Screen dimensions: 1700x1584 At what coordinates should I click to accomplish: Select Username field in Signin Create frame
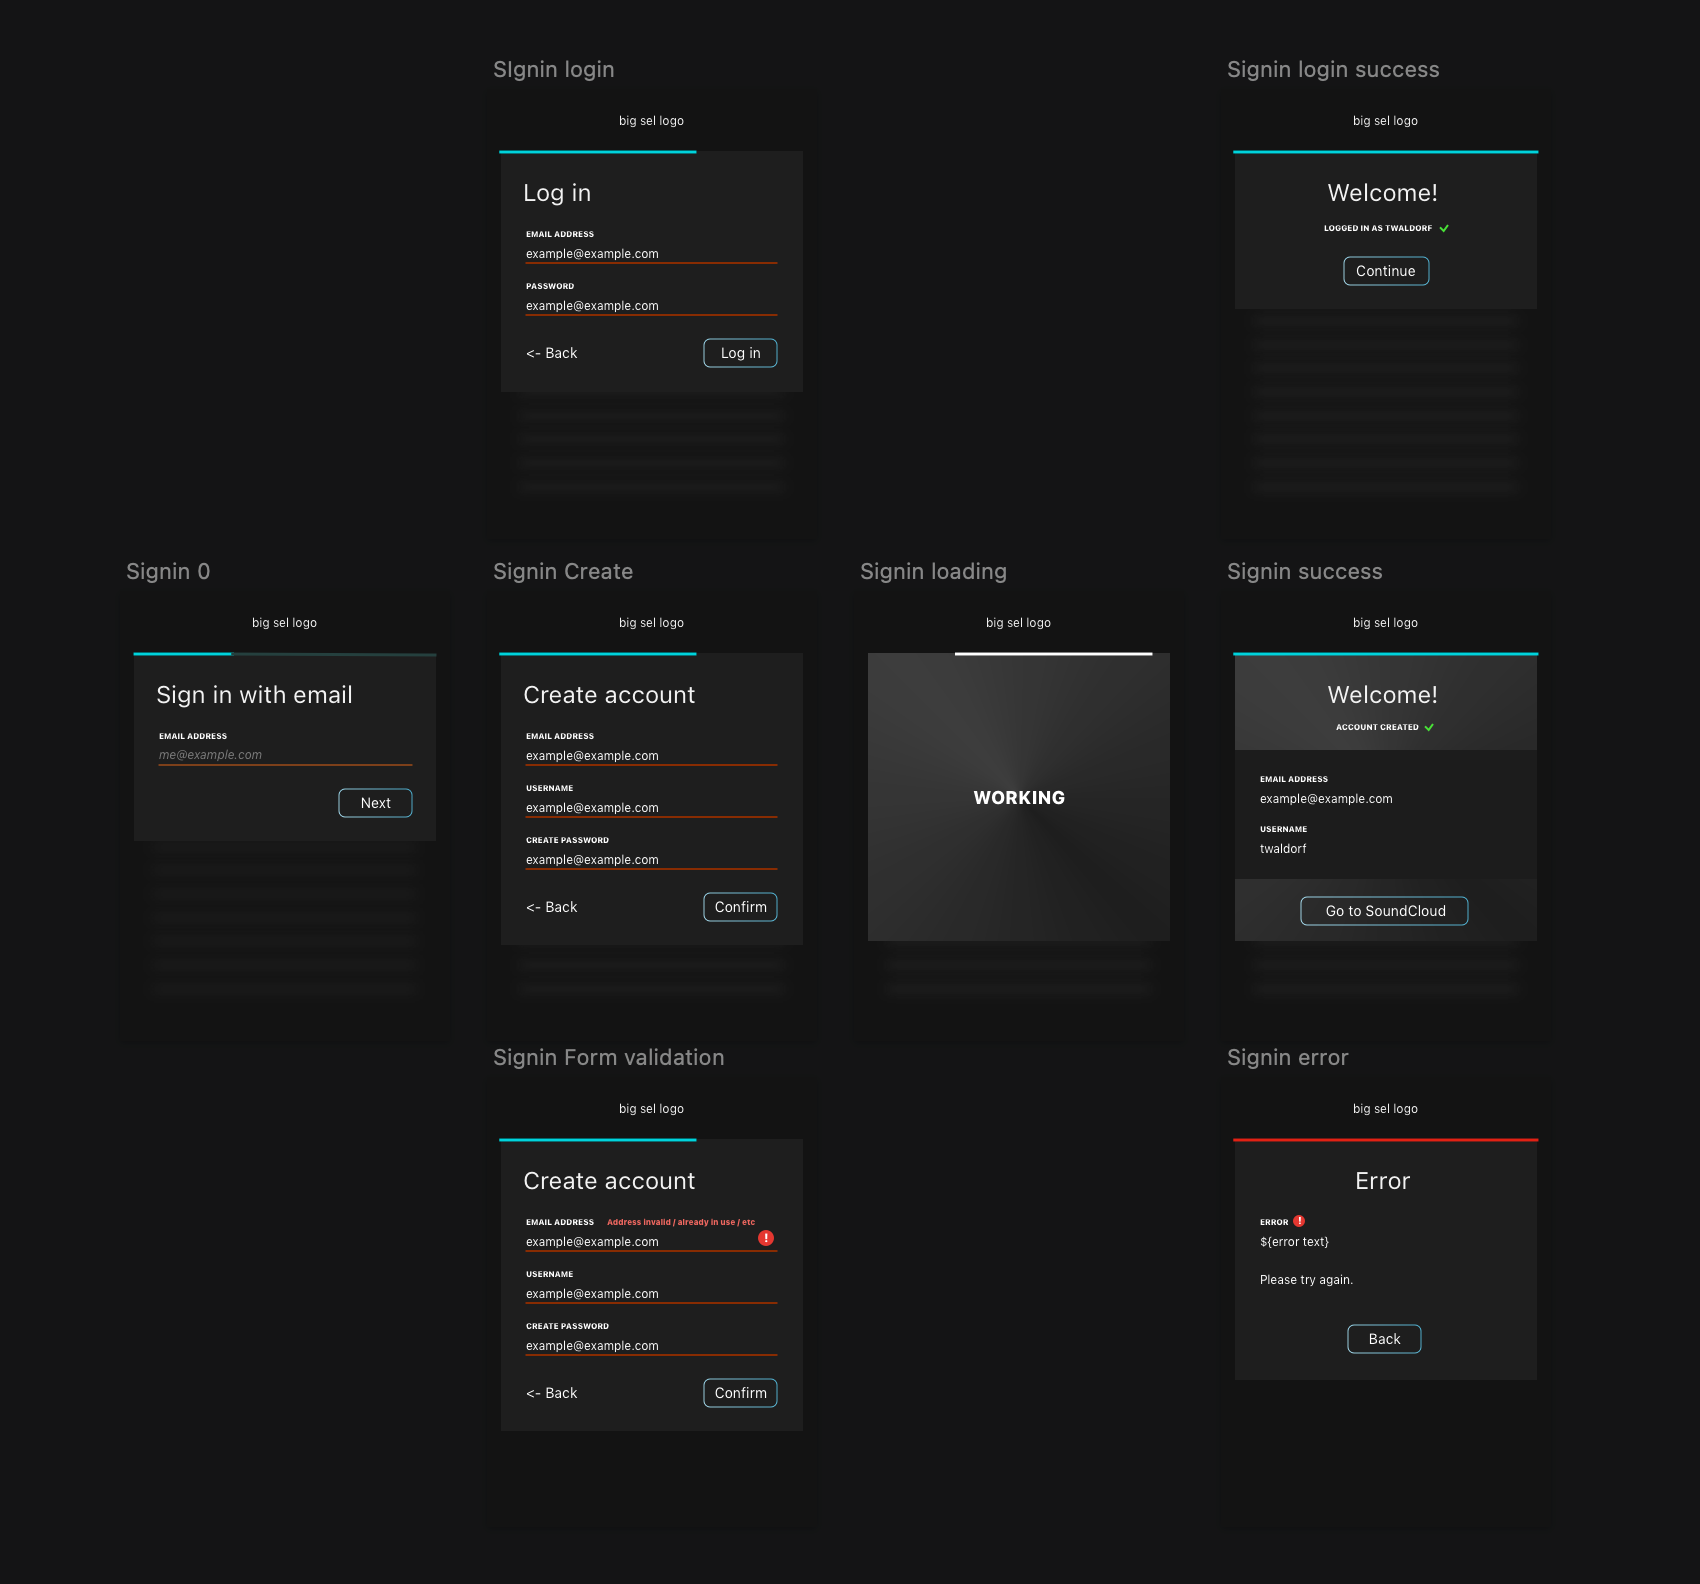click(650, 808)
